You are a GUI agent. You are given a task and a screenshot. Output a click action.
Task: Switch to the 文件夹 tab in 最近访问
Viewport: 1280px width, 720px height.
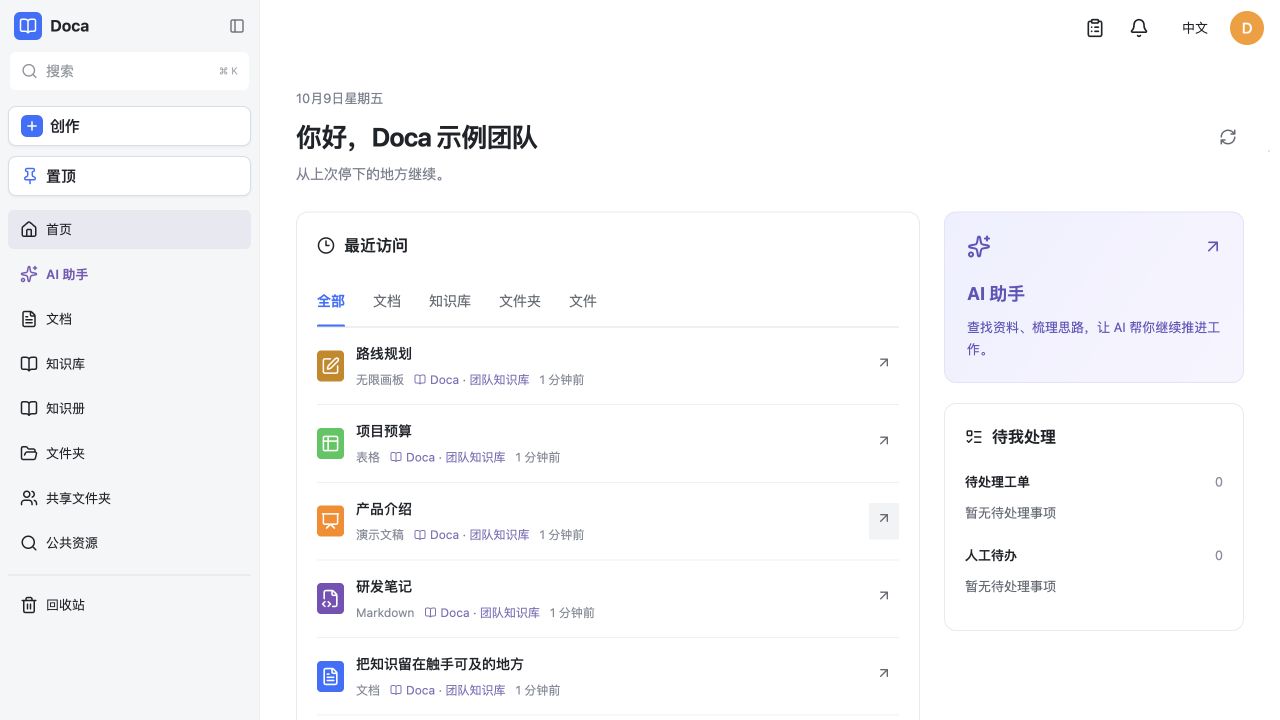pos(520,301)
